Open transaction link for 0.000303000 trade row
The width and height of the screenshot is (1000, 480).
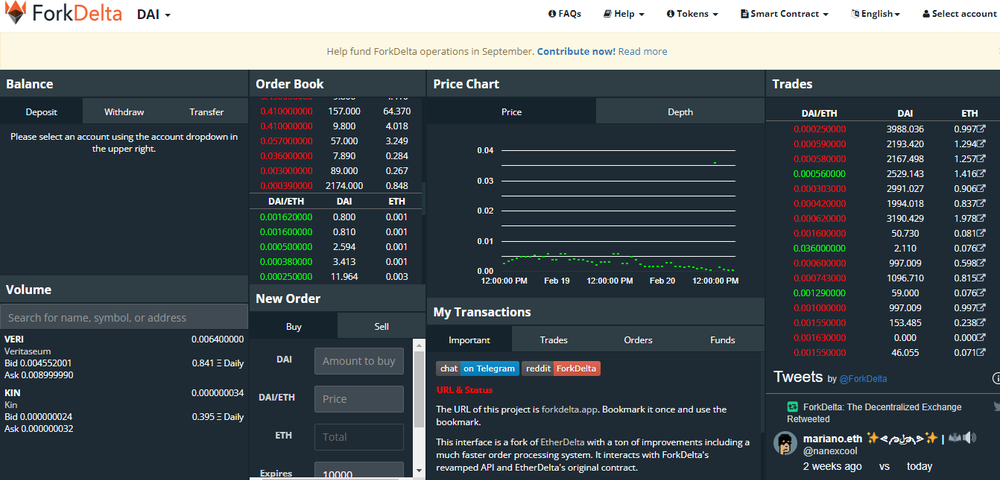pyautogui.click(x=982, y=189)
